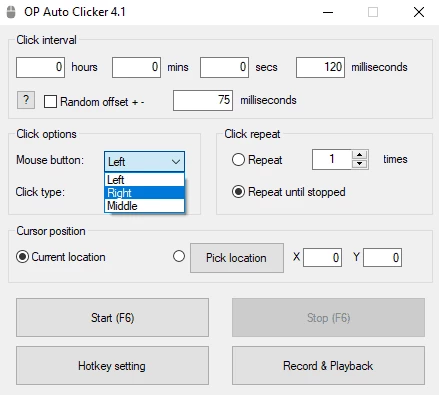Enable the Random offset checkbox
The image size is (439, 395).
pyautogui.click(x=50, y=101)
